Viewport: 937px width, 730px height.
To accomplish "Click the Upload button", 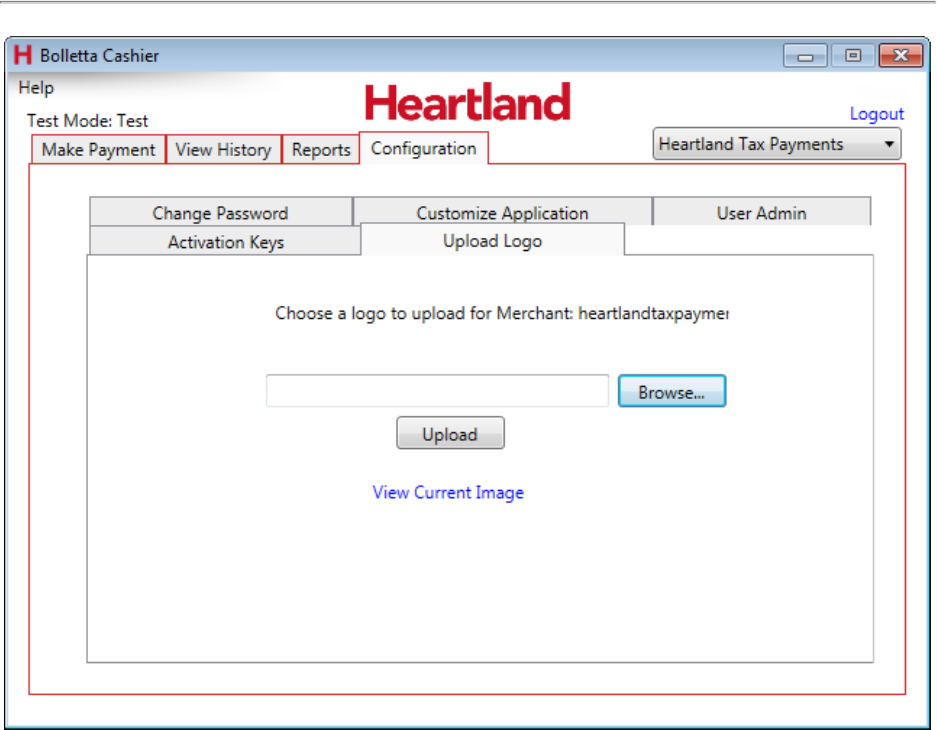I will tap(450, 433).
